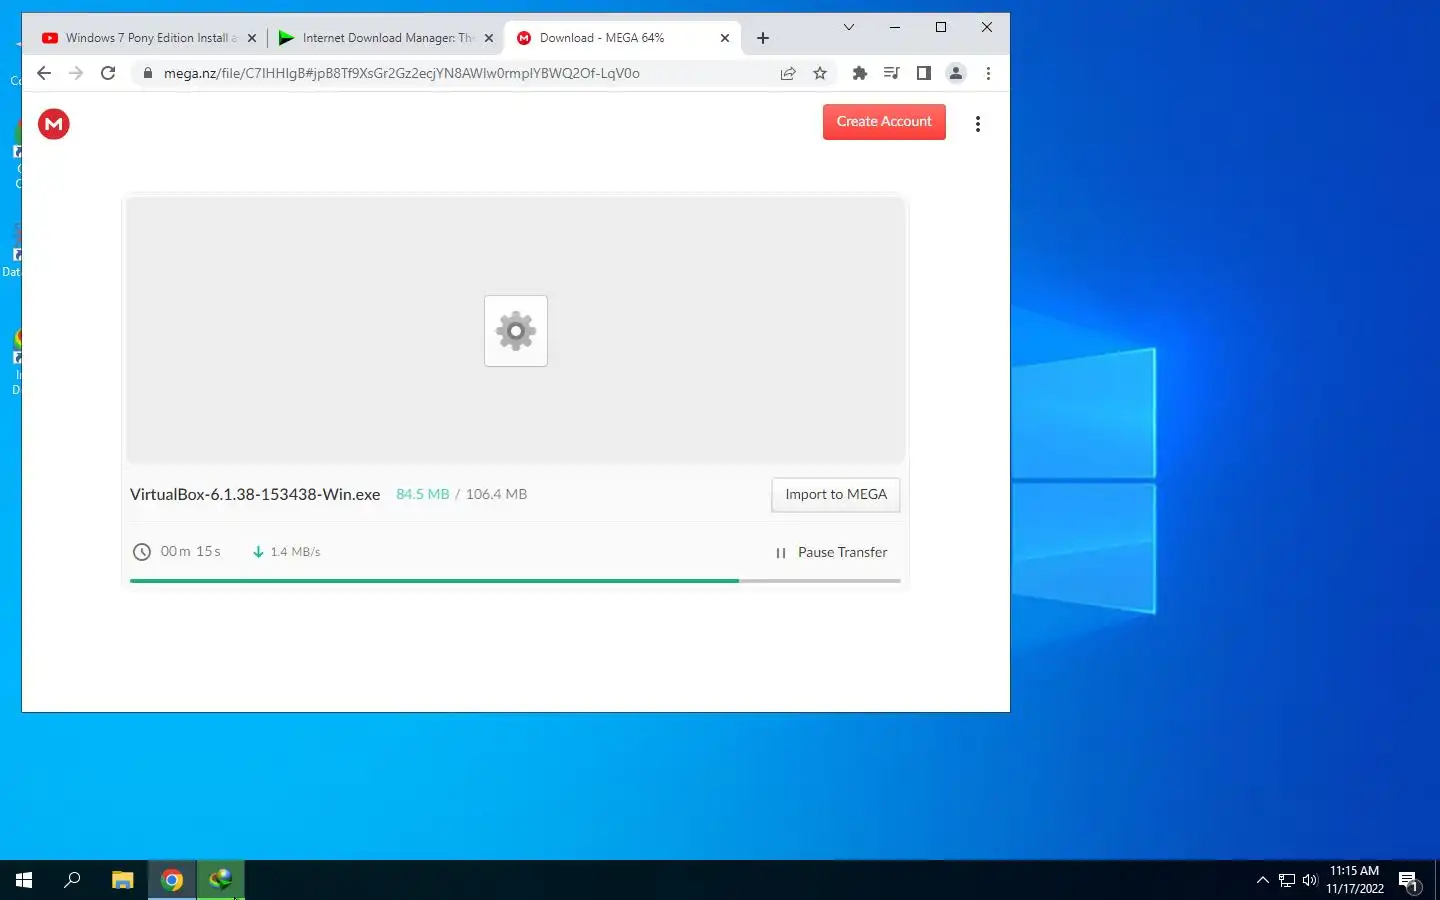The image size is (1440, 900).
Task: Pause the transfer
Action: point(832,552)
